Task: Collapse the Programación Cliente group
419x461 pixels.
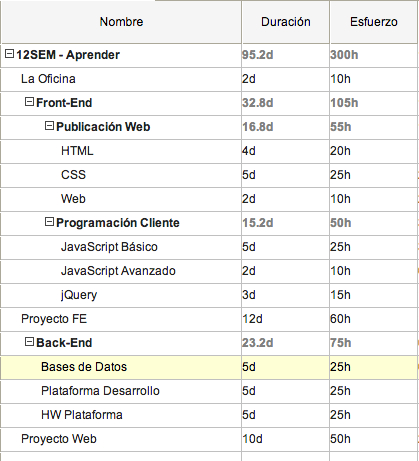Action: pyautogui.click(x=49, y=222)
